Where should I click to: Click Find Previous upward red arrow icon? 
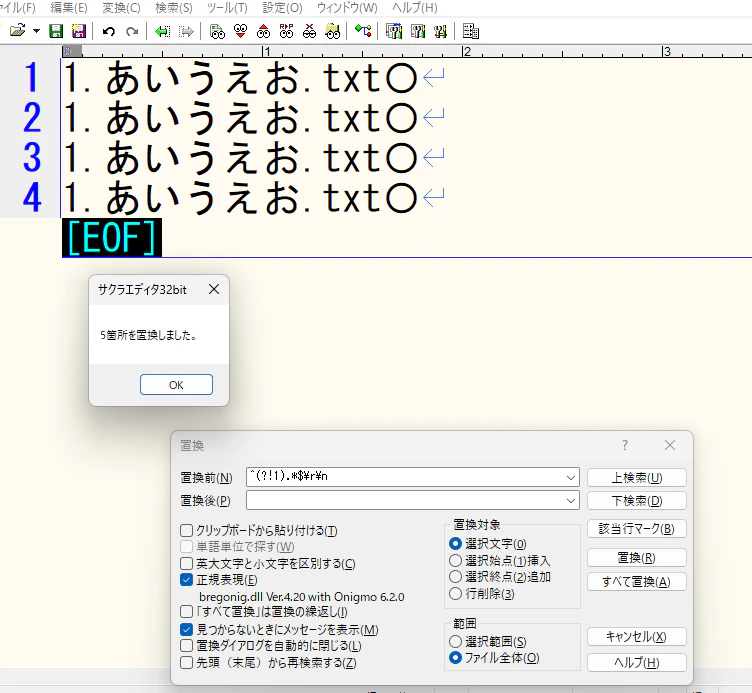pyautogui.click(x=263, y=32)
